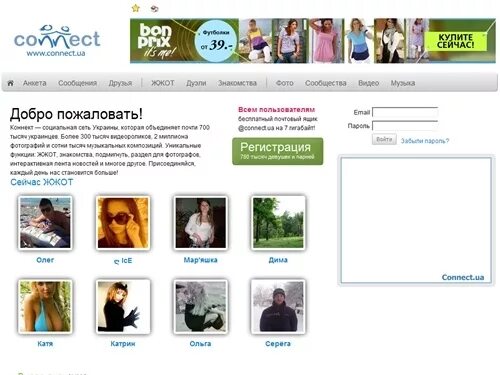
Task: Open the Видео section
Action: pyautogui.click(x=368, y=83)
